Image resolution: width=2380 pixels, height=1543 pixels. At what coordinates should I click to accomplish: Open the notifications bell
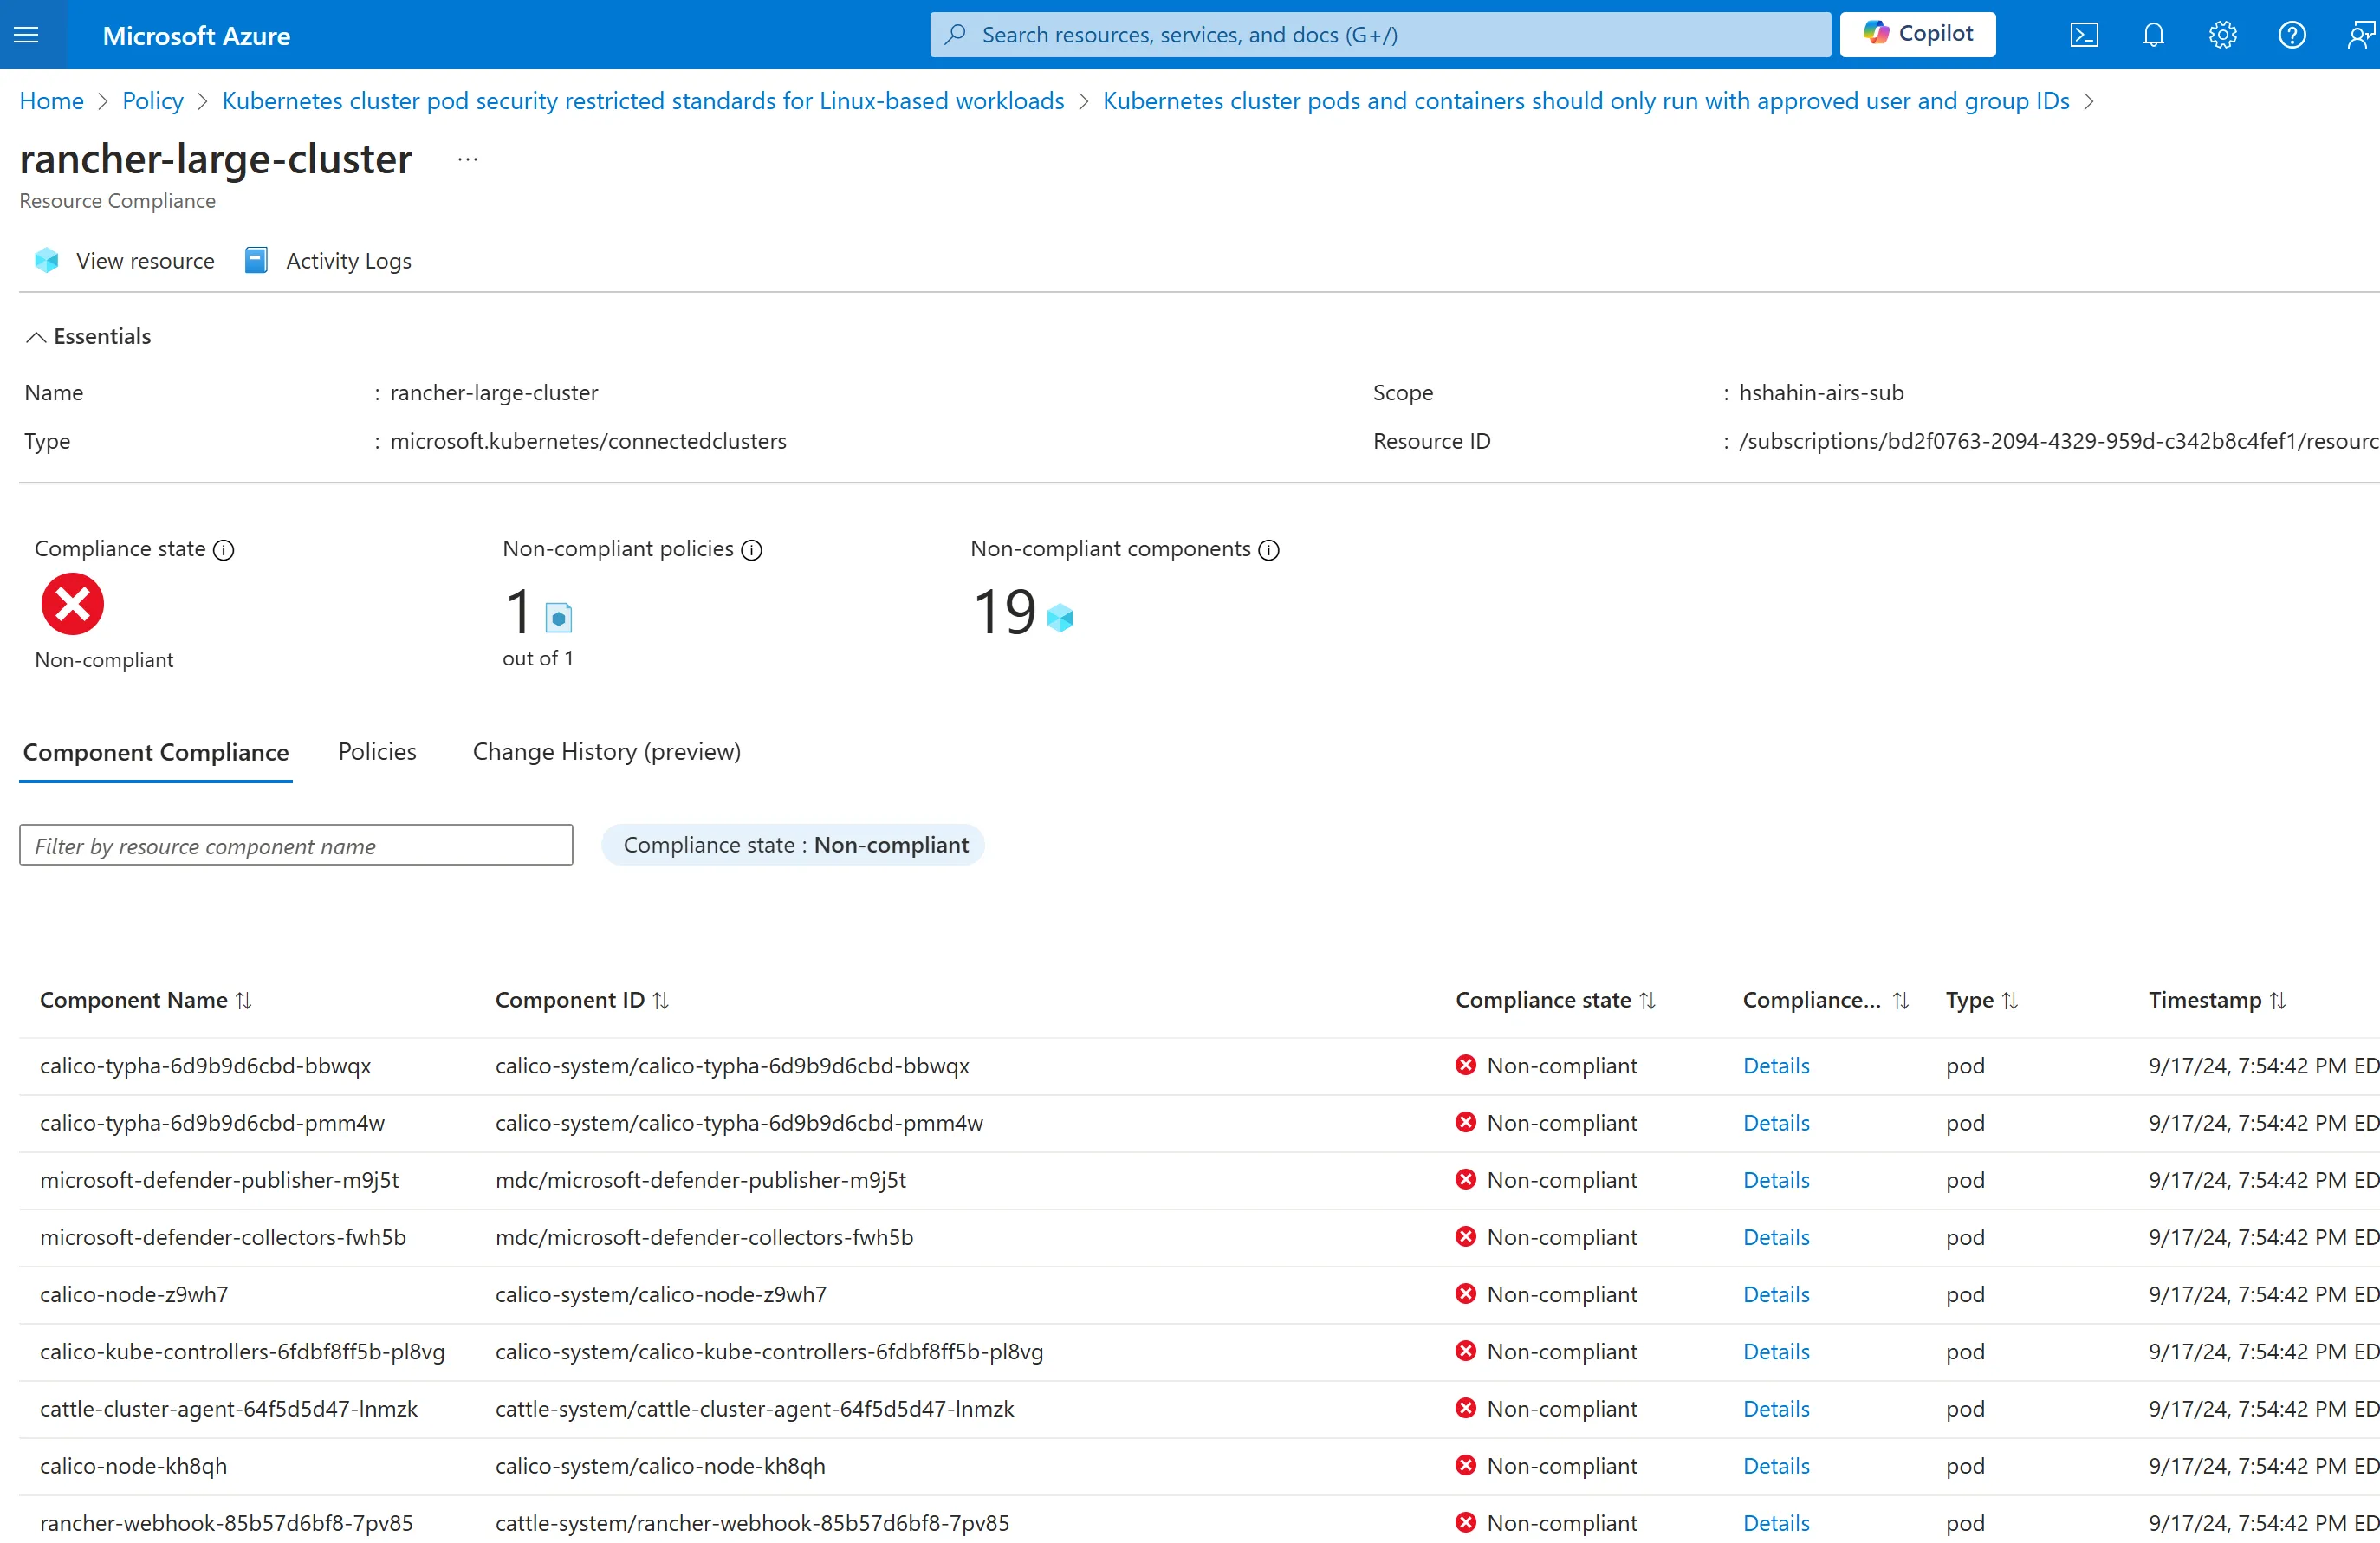(2153, 35)
